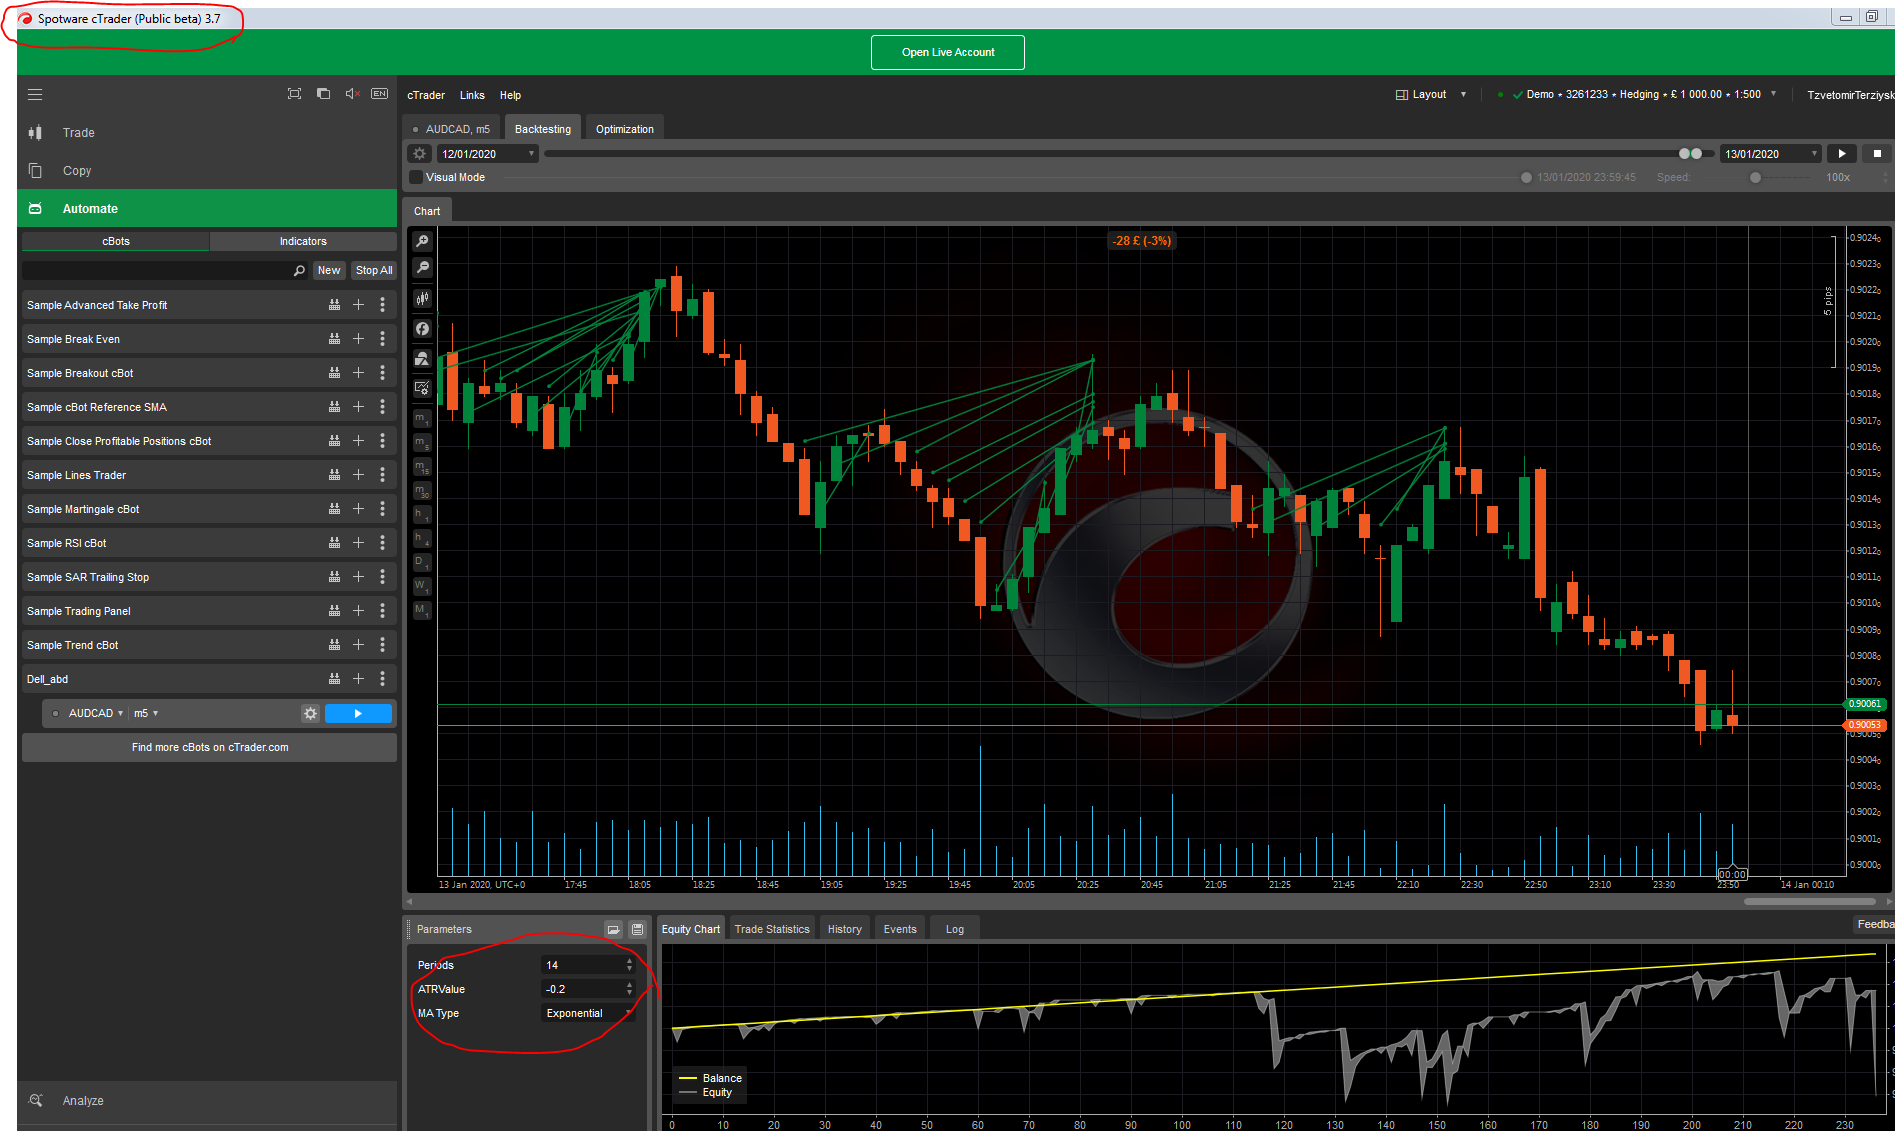Open more options for Sample Break Even
Image resolution: width=1895 pixels, height=1131 pixels.
click(382, 339)
